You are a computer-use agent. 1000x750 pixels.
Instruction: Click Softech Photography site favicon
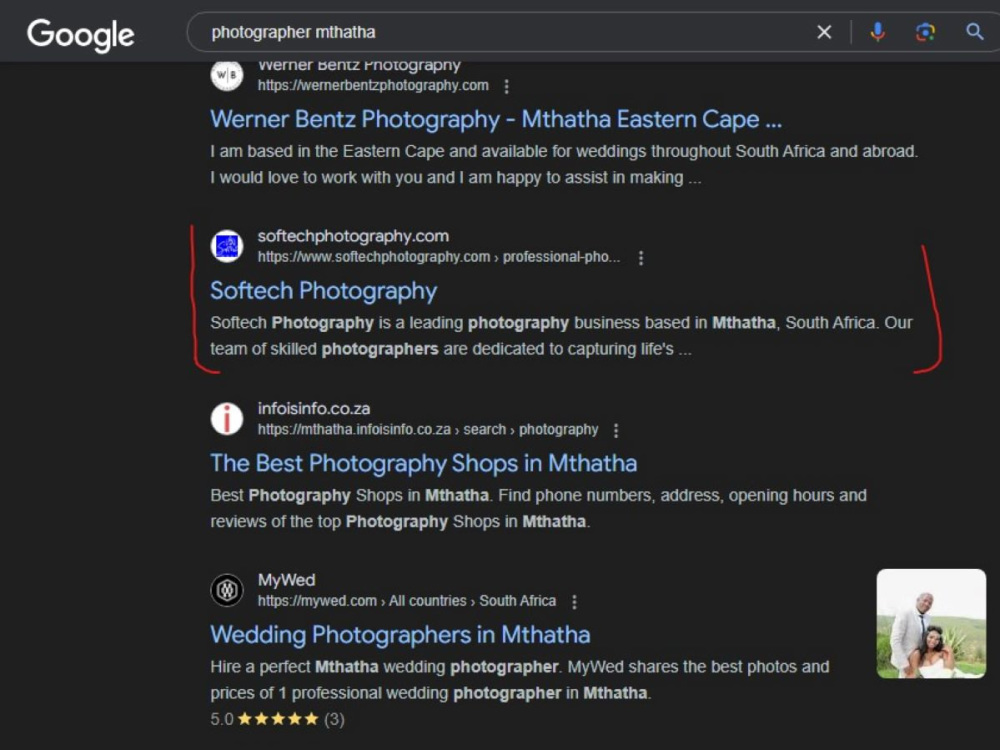tap(227, 246)
